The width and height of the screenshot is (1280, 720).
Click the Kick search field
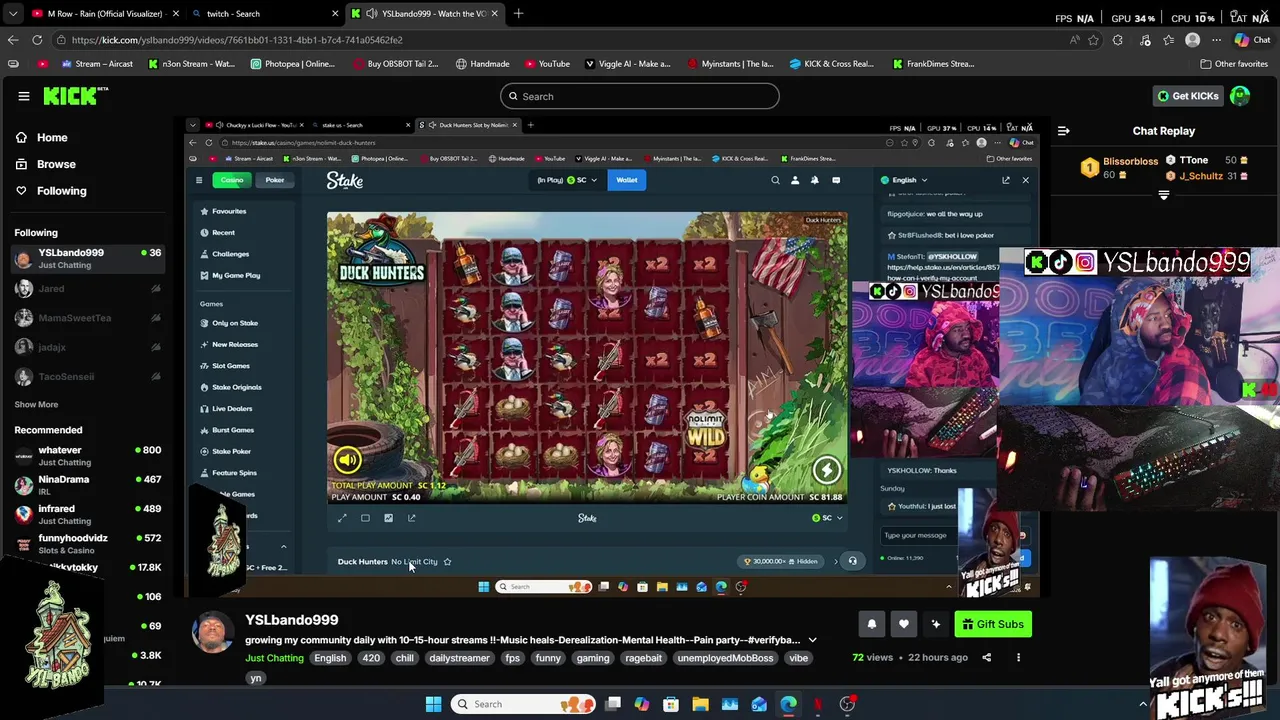tap(640, 96)
